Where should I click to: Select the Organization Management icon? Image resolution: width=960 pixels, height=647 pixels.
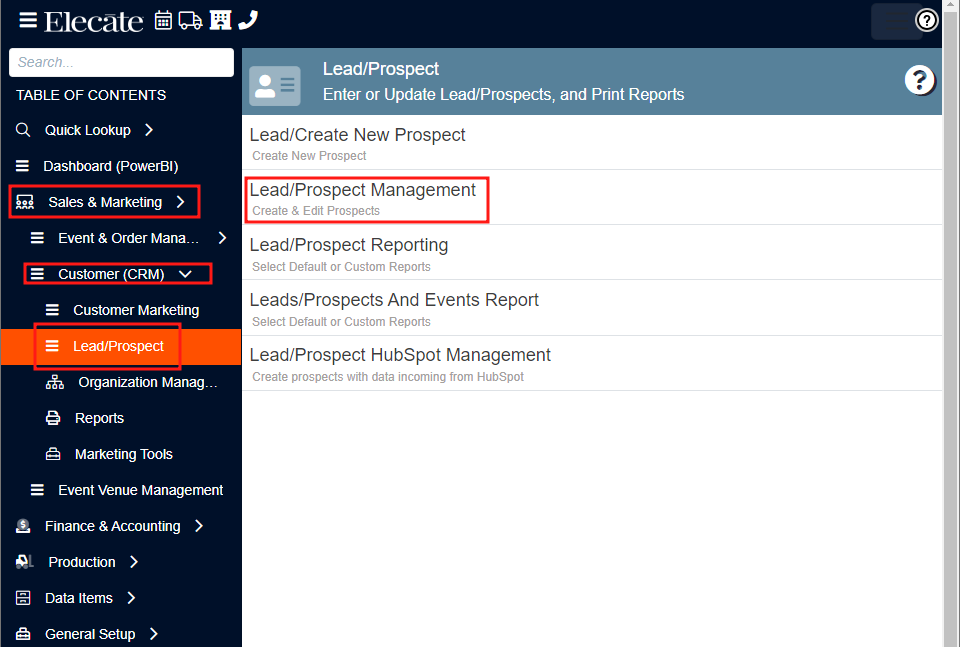[55, 382]
